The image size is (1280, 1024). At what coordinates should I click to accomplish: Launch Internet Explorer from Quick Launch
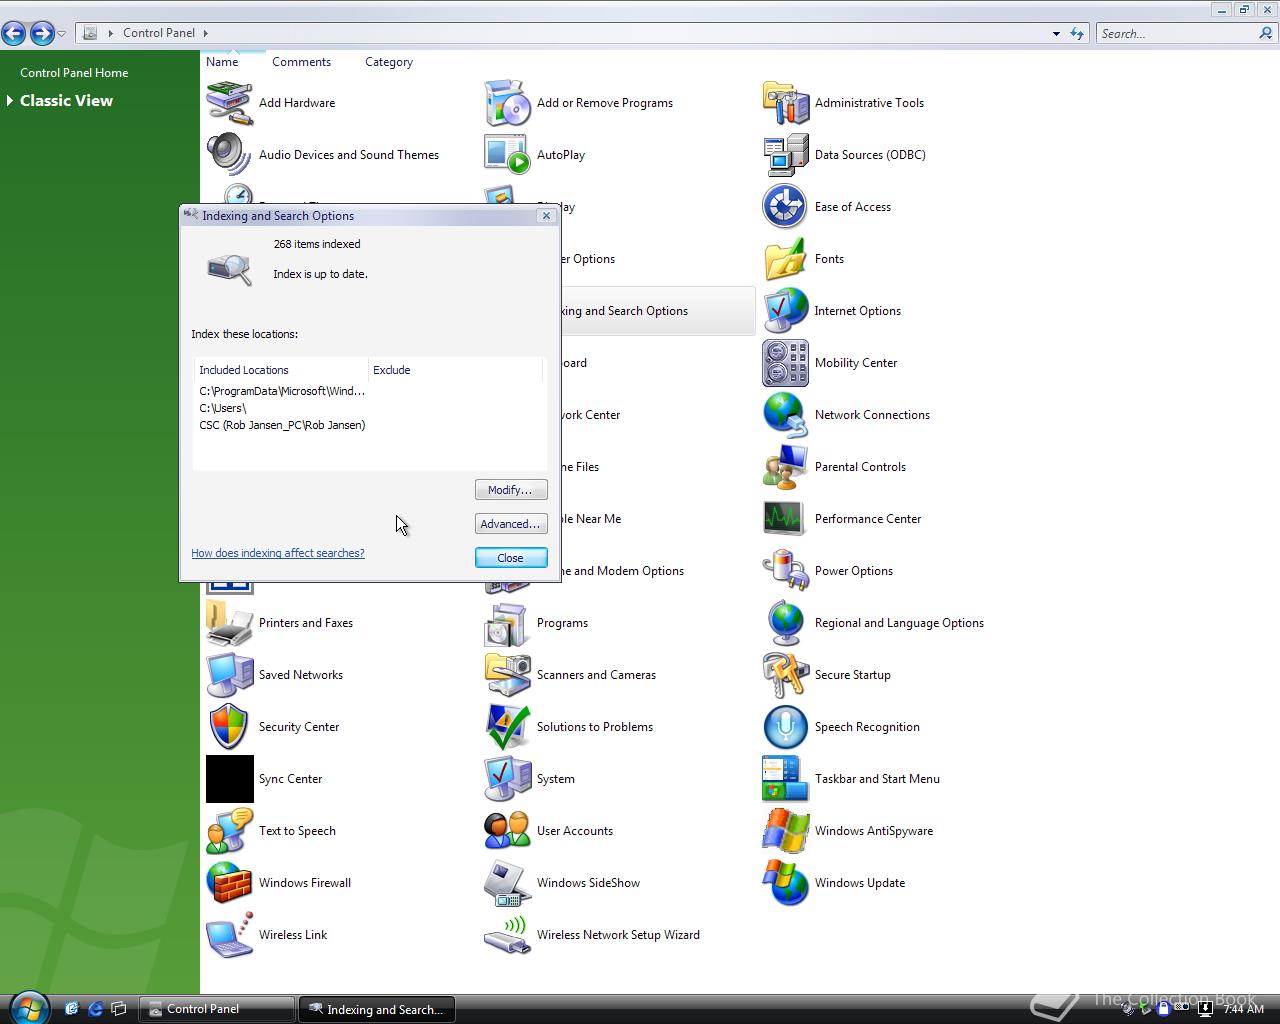[95, 1009]
